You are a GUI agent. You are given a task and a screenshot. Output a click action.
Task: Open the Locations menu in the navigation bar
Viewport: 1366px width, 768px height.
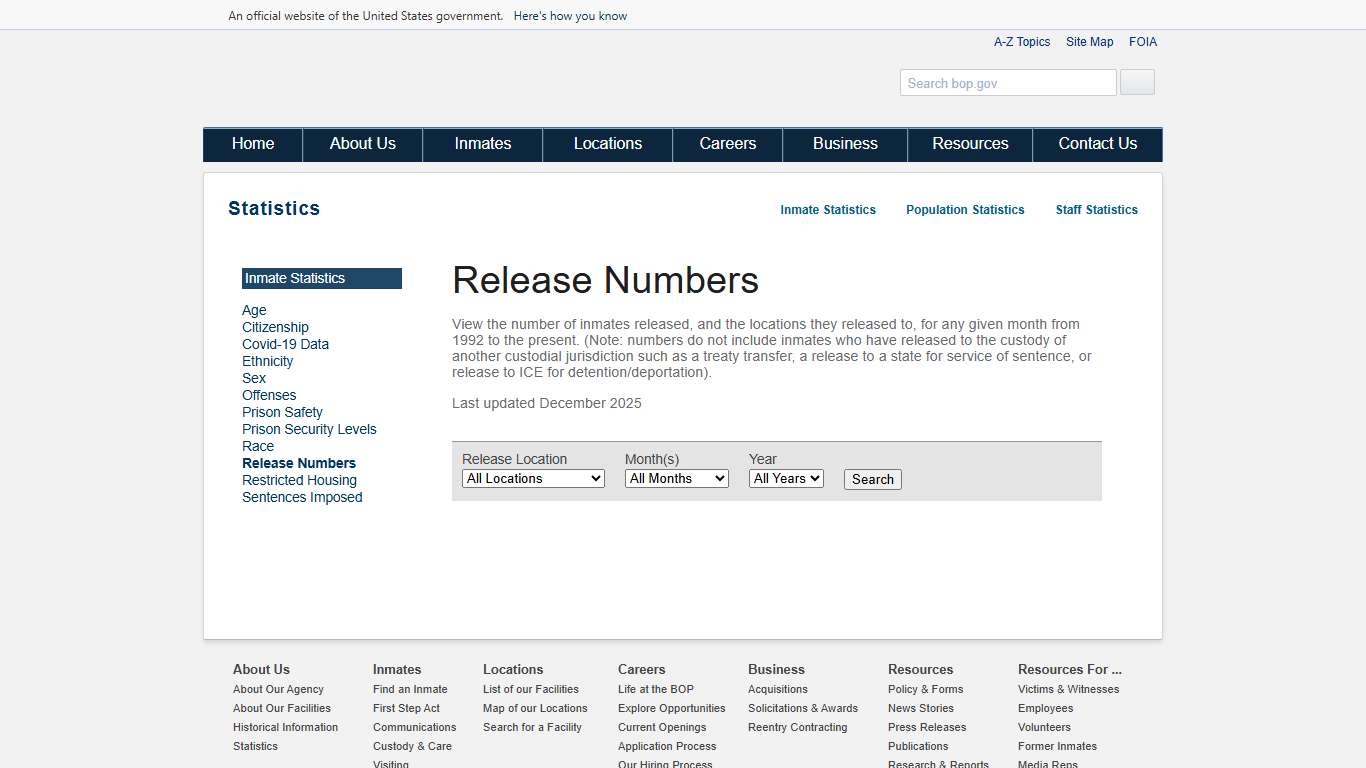(607, 144)
